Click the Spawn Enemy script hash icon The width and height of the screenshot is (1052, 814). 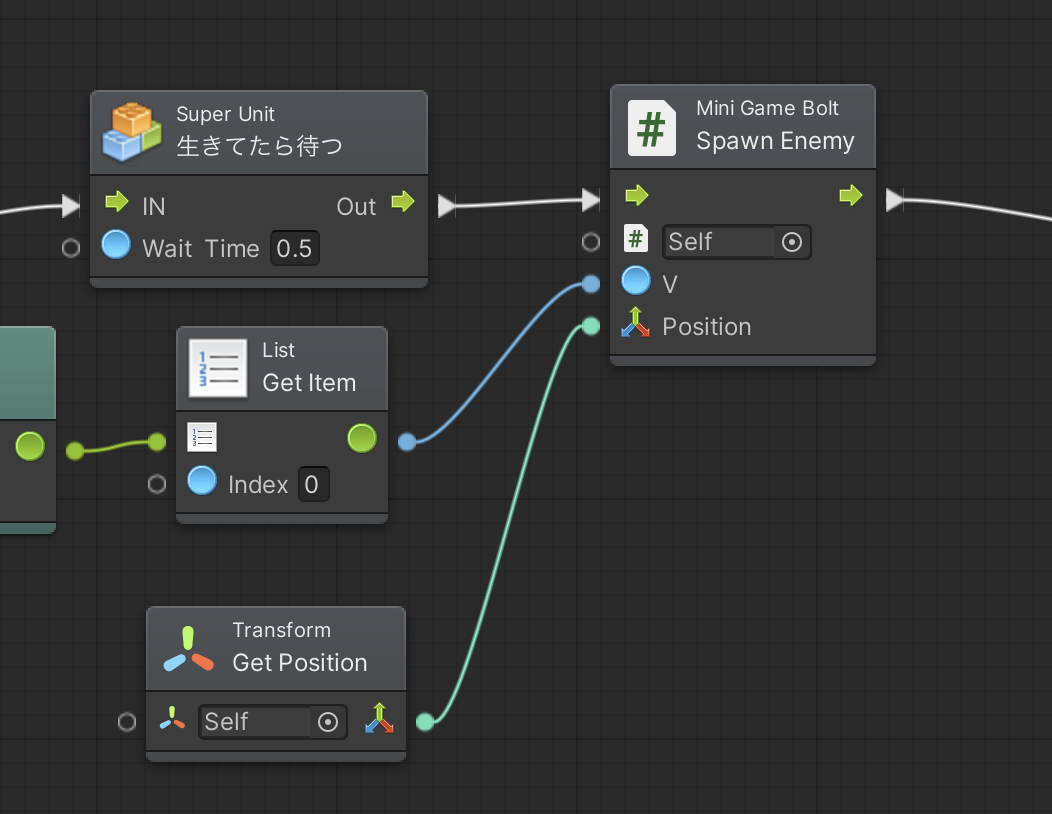tap(651, 128)
